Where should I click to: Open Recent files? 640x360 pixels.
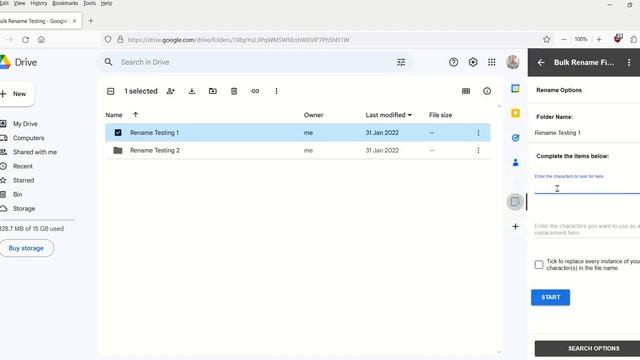click(x=22, y=166)
